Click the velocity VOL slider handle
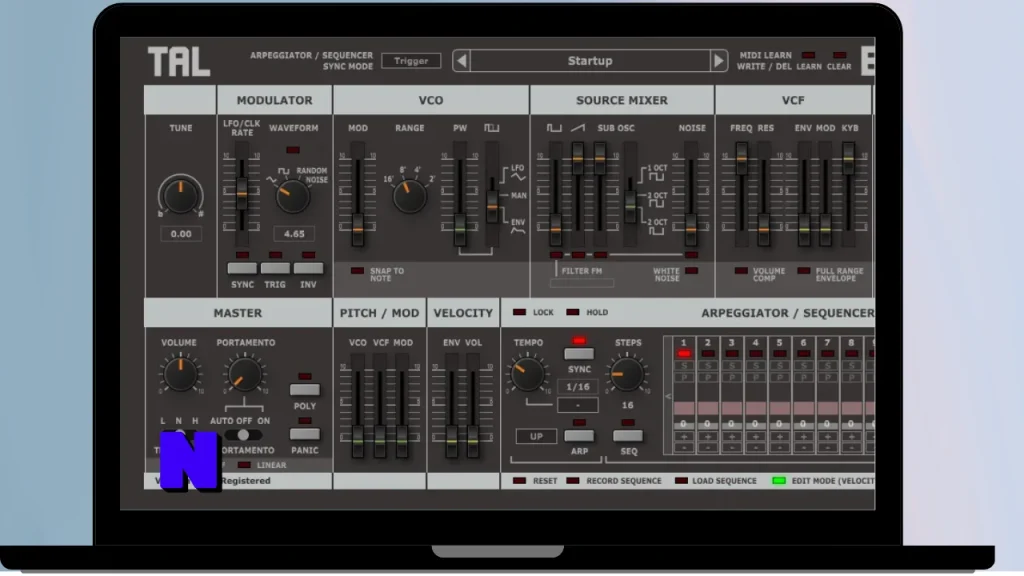Image resolution: width=1024 pixels, height=576 pixels. pos(473,441)
